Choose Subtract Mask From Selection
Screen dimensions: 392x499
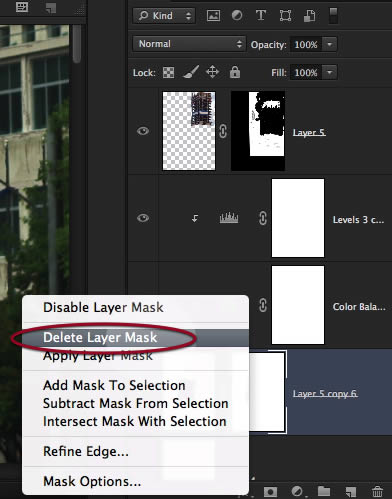[x=135, y=403]
